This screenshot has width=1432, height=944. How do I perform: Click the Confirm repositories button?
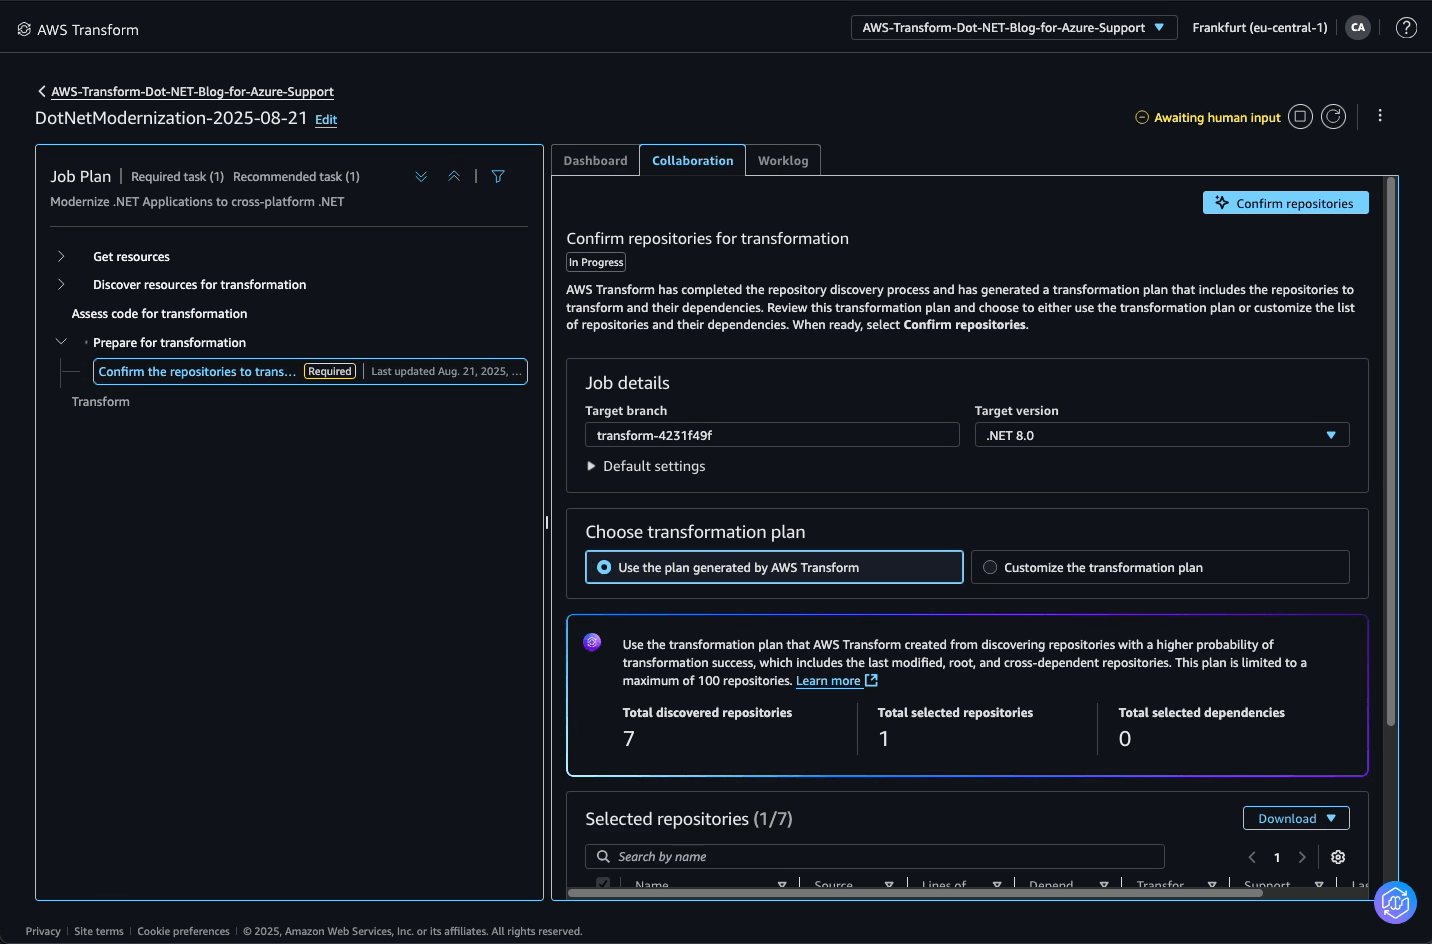tap(1285, 202)
